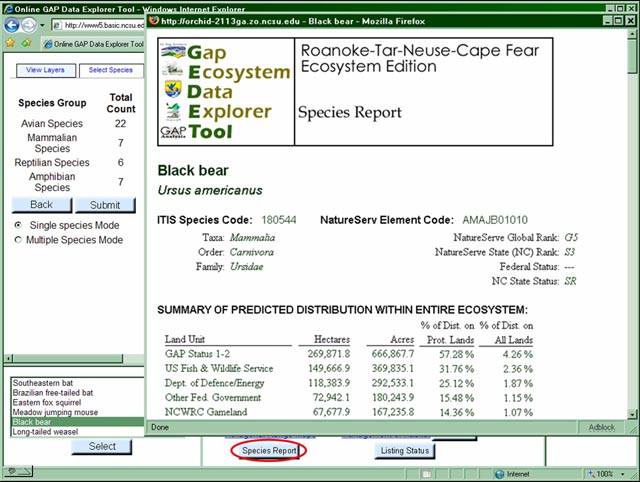
Task: Maximize the Firefox Black bear window
Action: click(619, 20)
